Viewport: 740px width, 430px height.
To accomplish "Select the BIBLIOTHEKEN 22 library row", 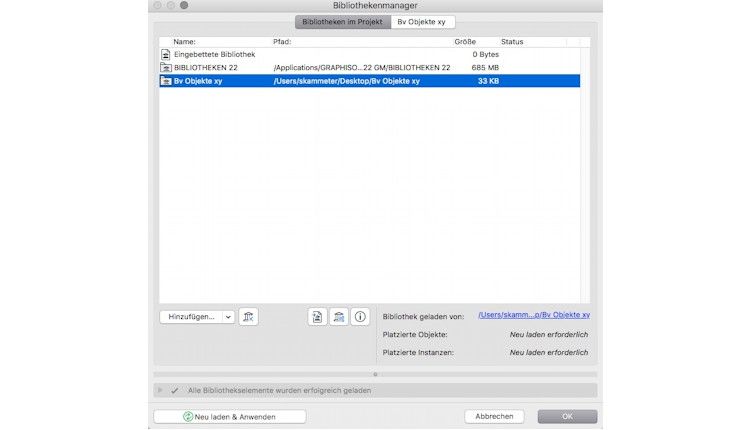I will coord(370,67).
